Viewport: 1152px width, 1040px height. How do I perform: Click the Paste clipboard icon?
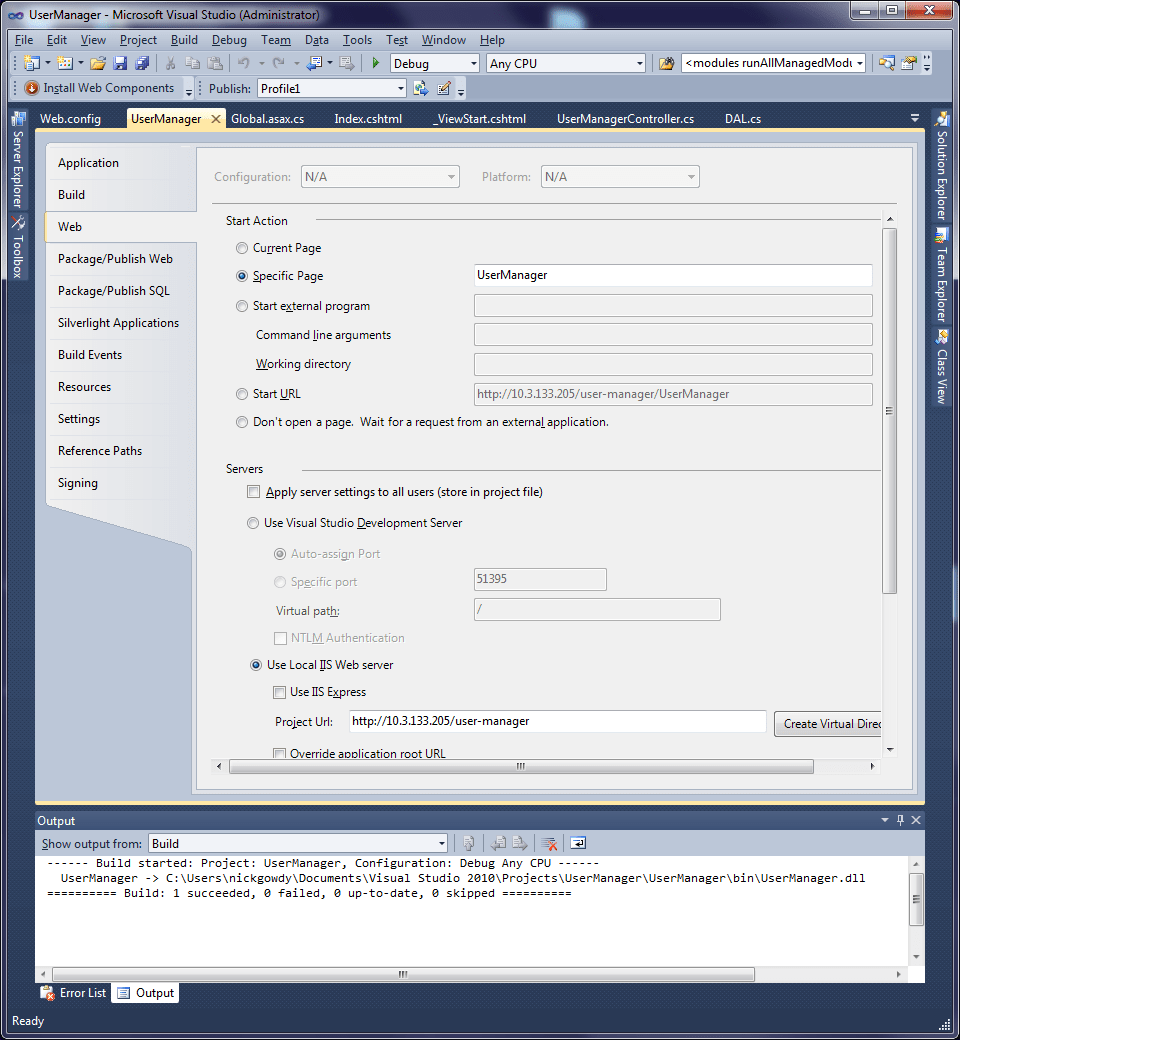(215, 63)
